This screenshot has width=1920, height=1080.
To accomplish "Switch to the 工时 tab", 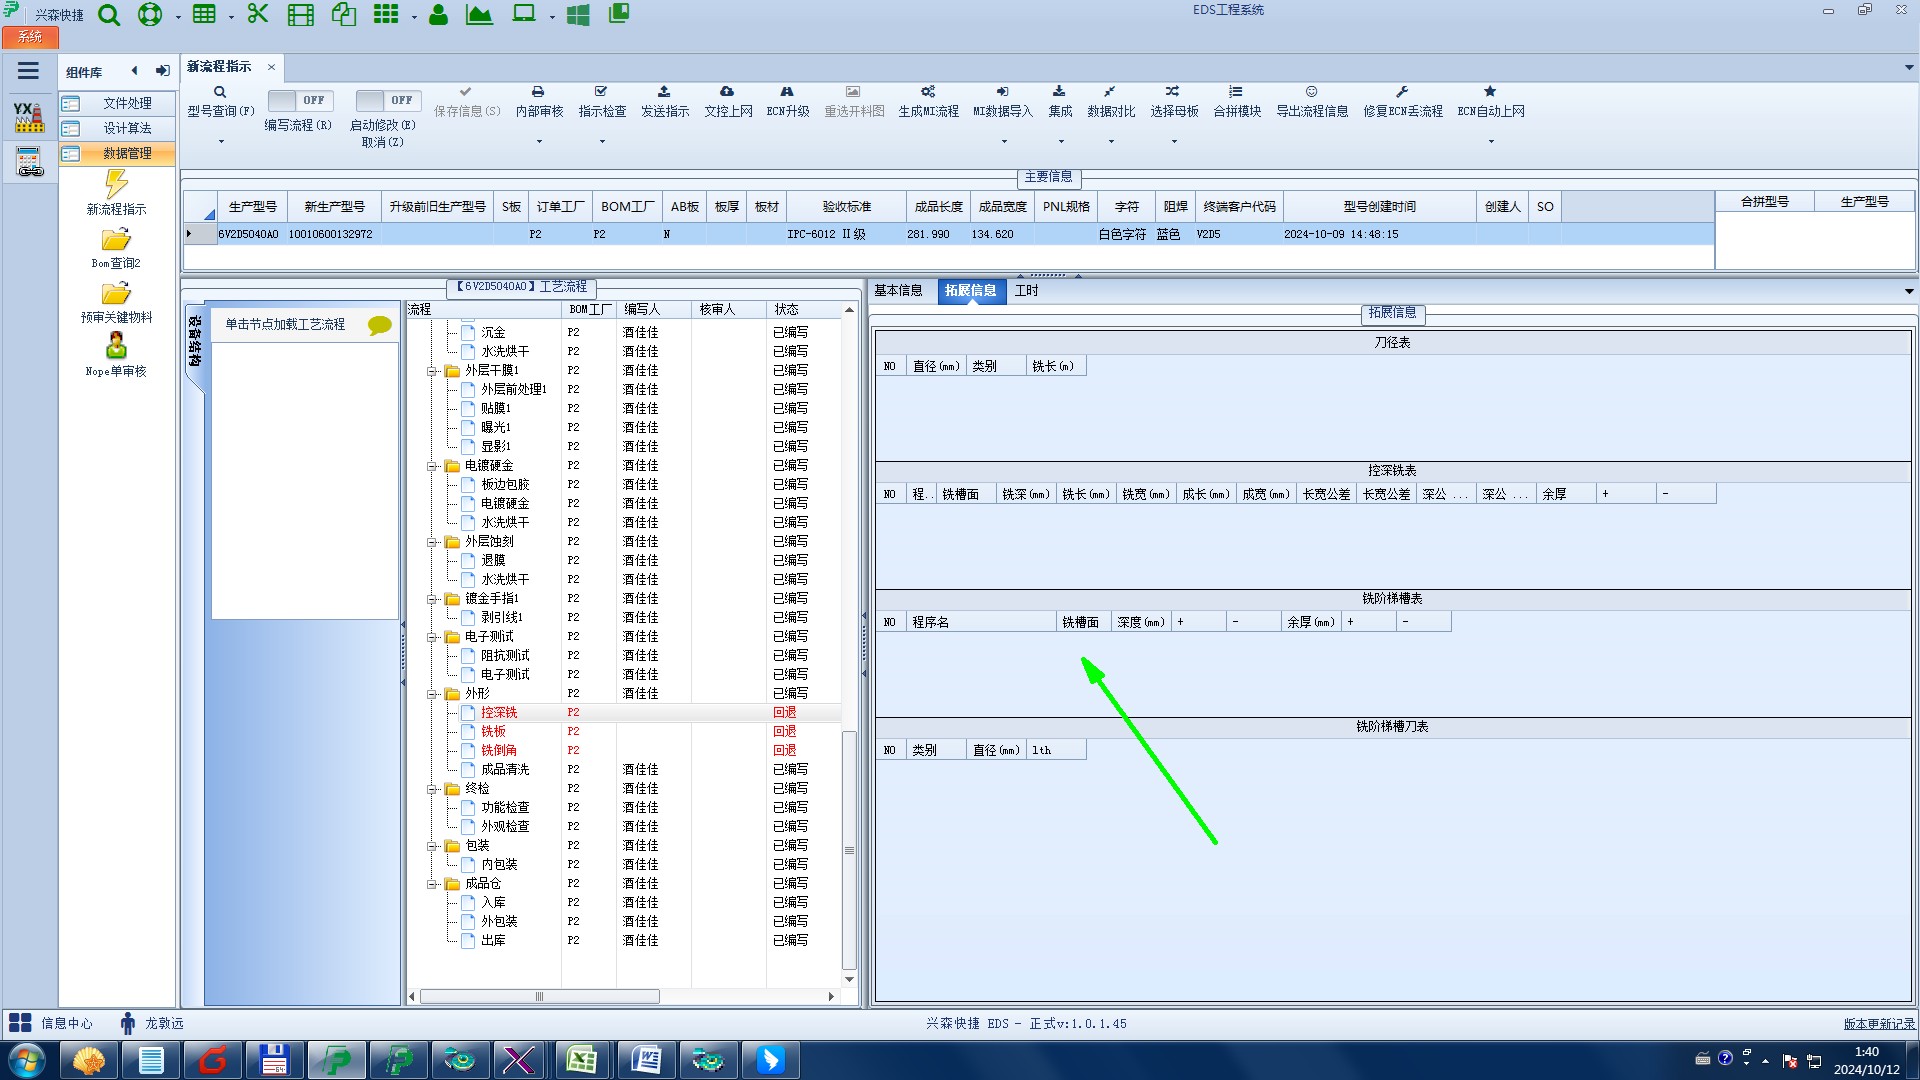I will 1026,291.
